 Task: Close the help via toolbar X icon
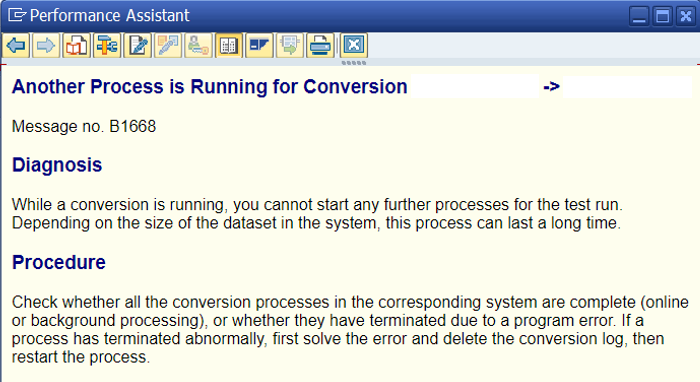click(354, 45)
